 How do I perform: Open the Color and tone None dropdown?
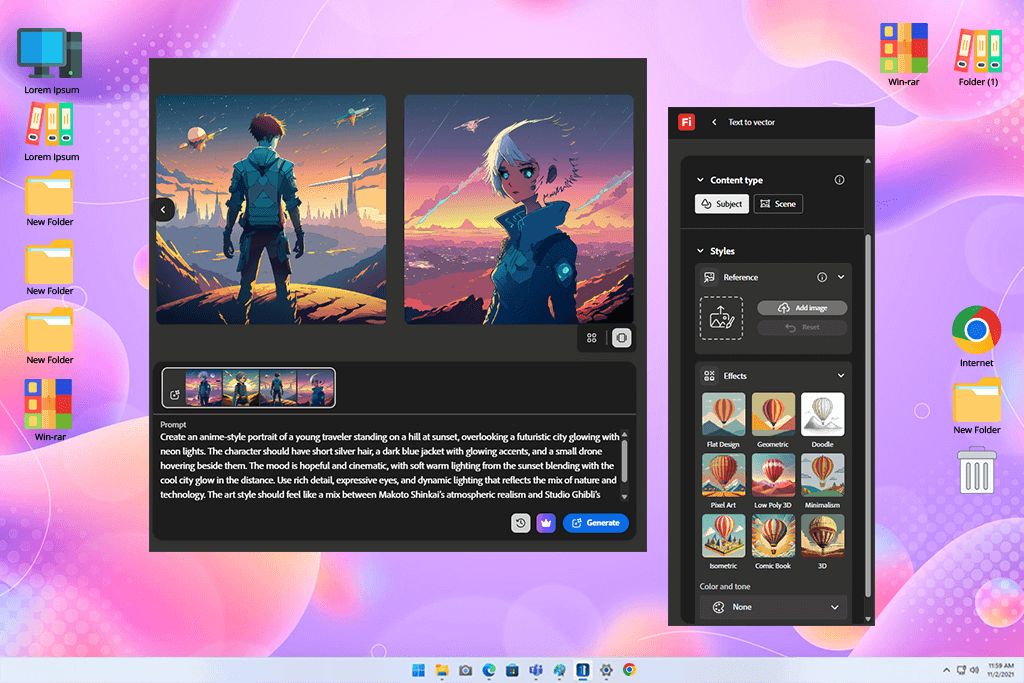pos(773,607)
